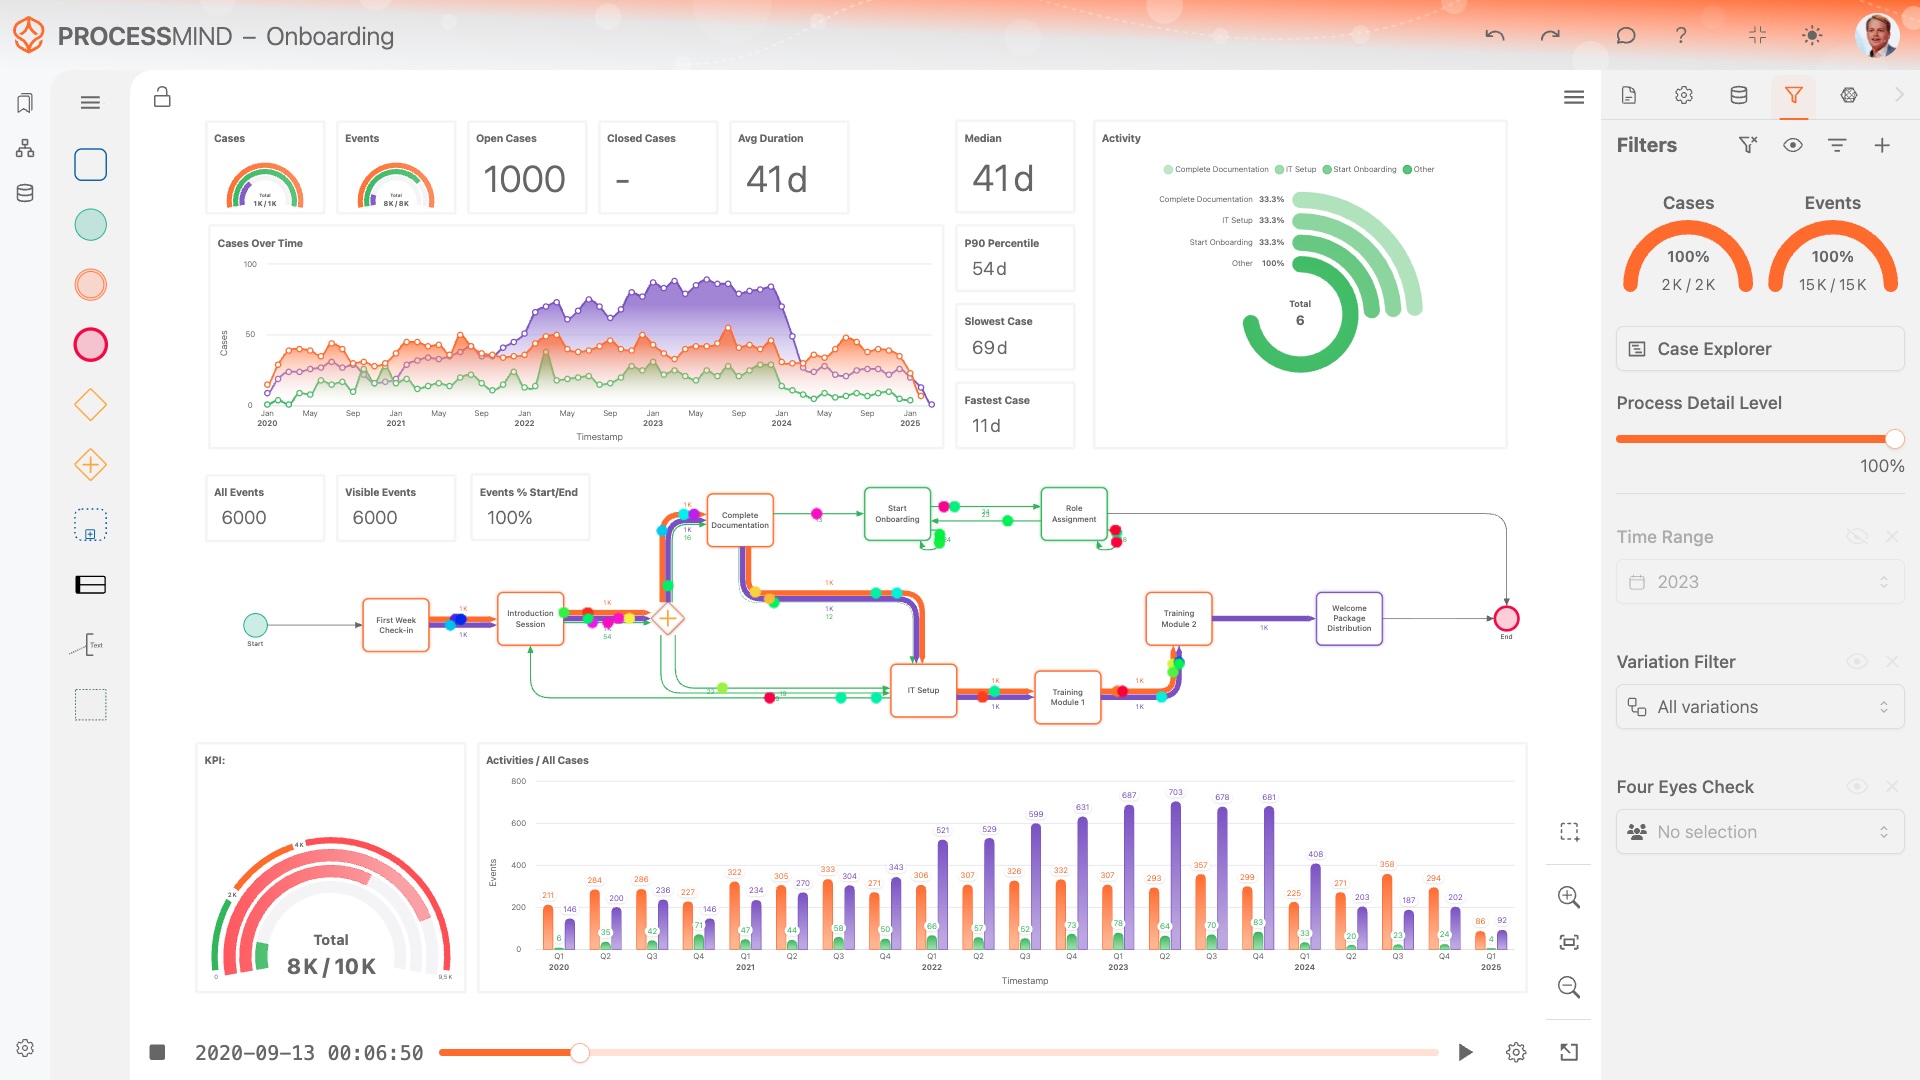Click the Process Detail Level slider handle
The image size is (1920, 1080).
pyautogui.click(x=1894, y=439)
